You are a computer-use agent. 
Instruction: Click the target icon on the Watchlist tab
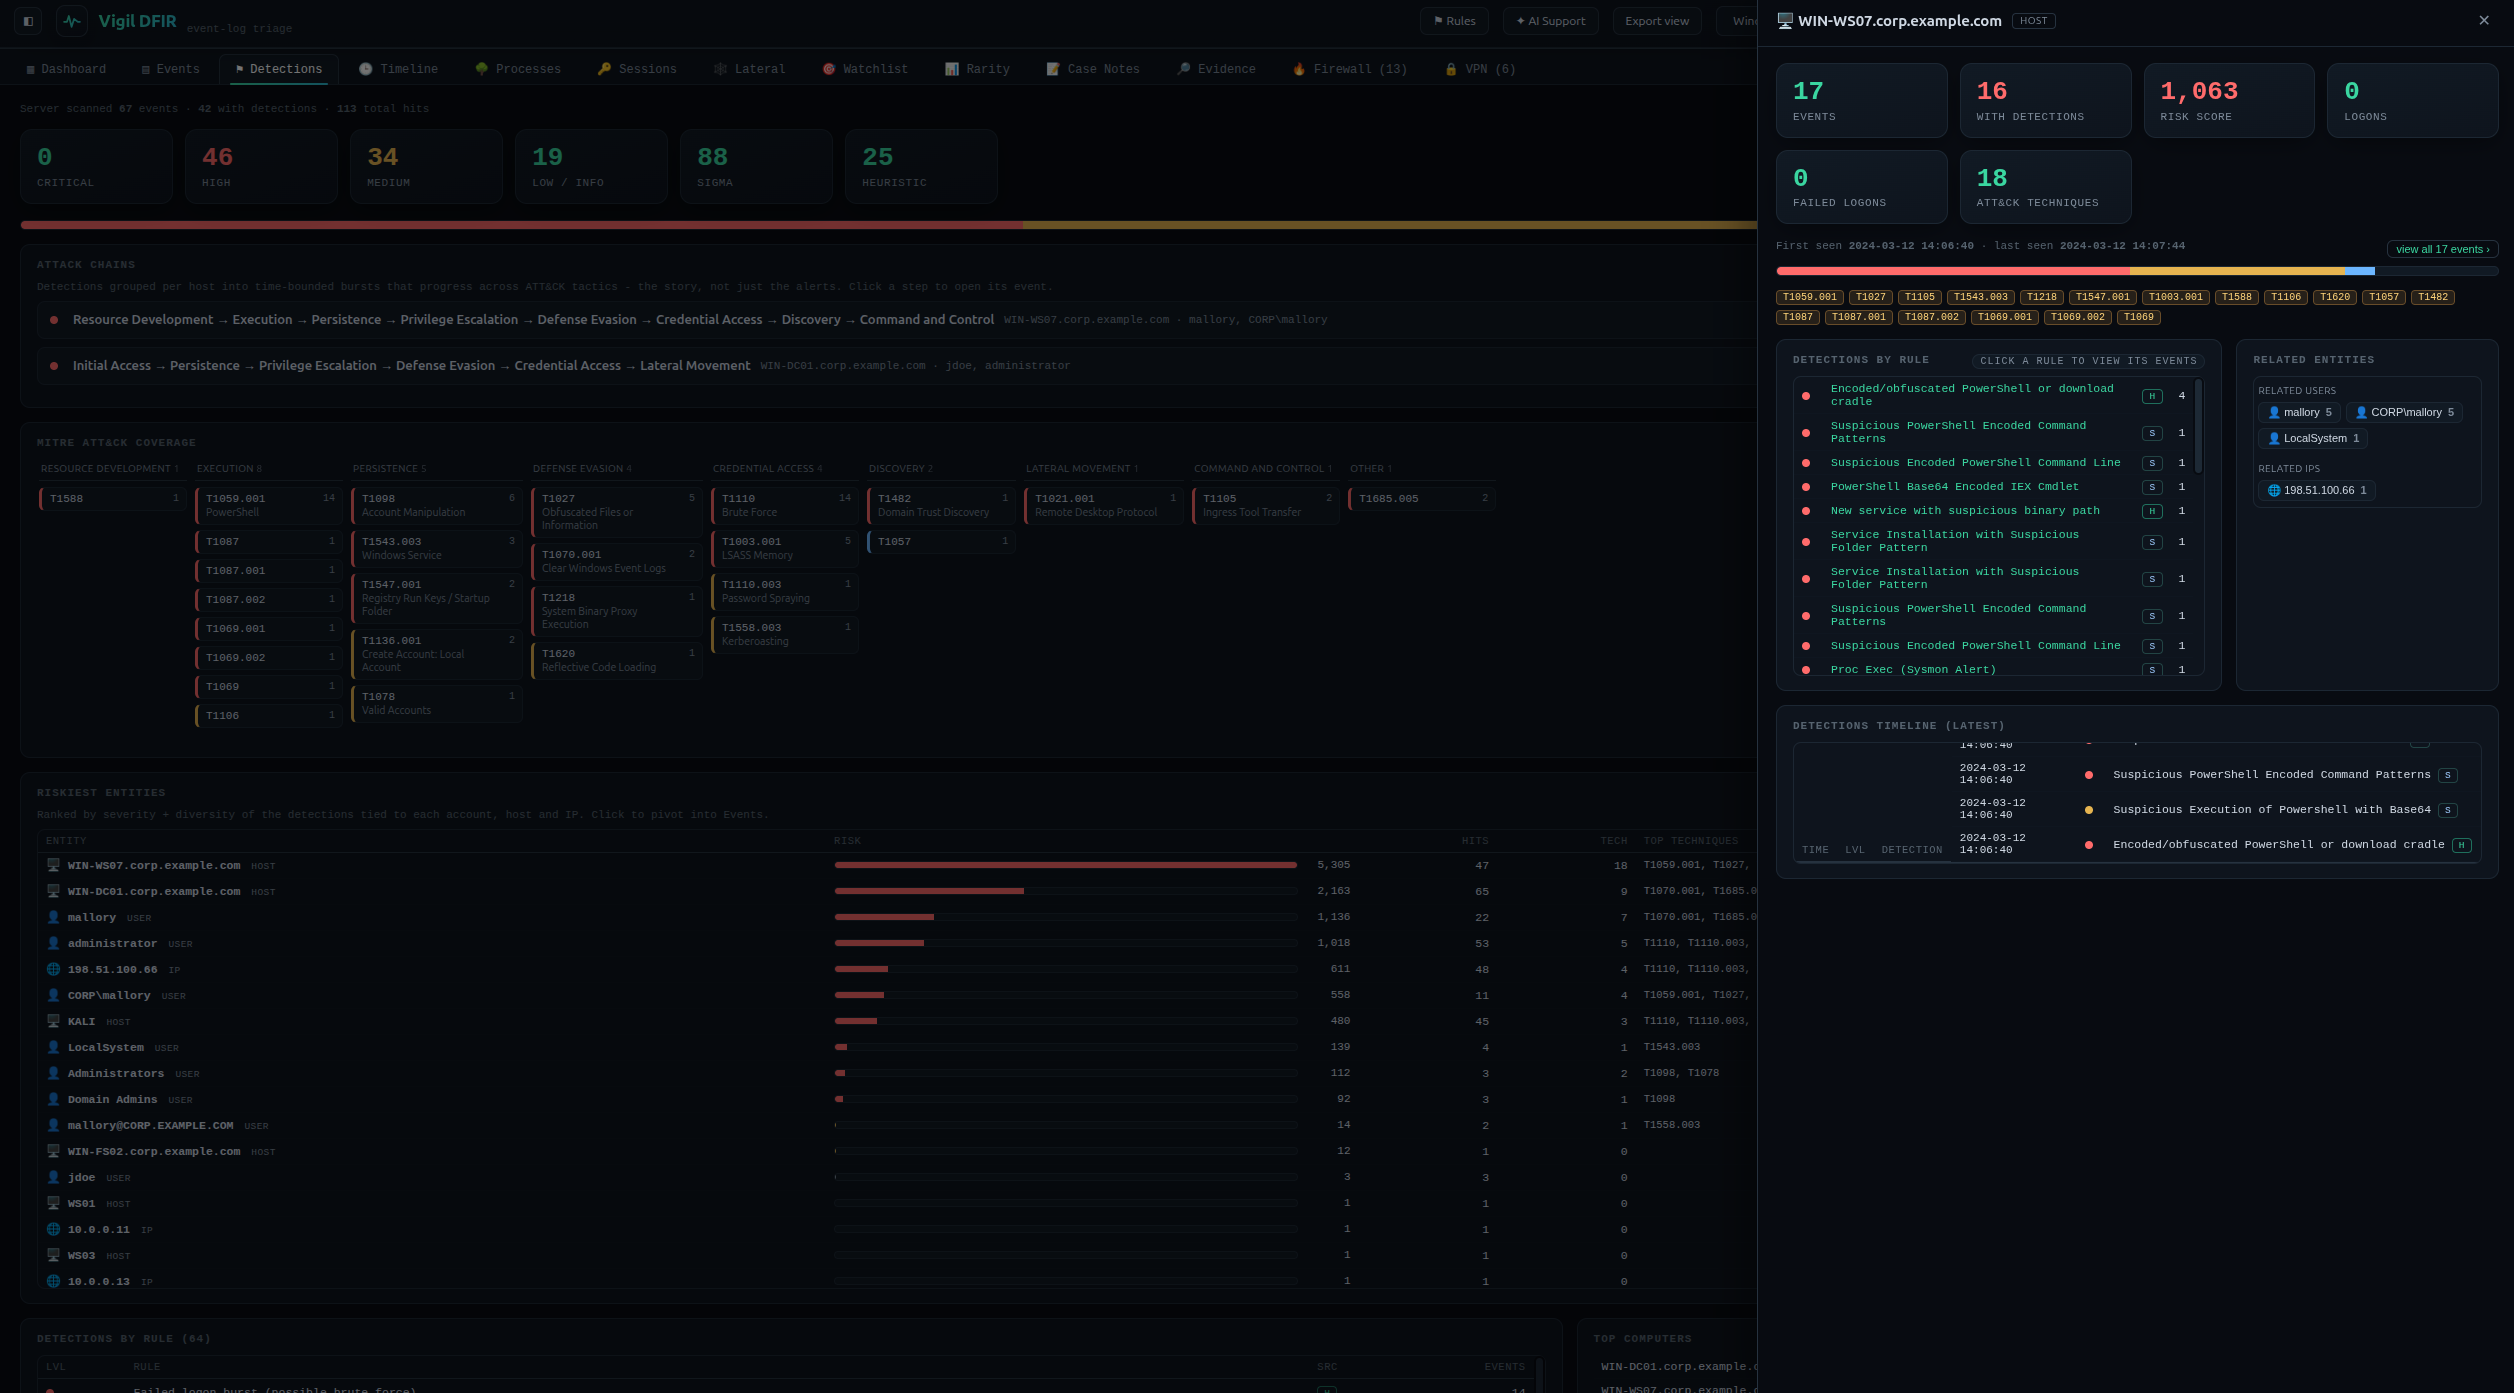point(829,69)
